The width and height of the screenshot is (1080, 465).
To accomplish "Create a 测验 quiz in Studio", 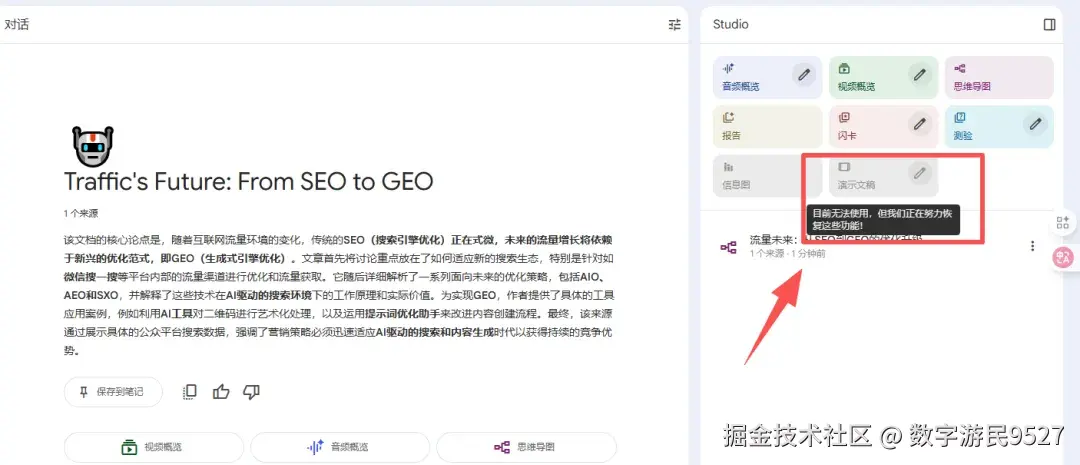I will (999, 127).
